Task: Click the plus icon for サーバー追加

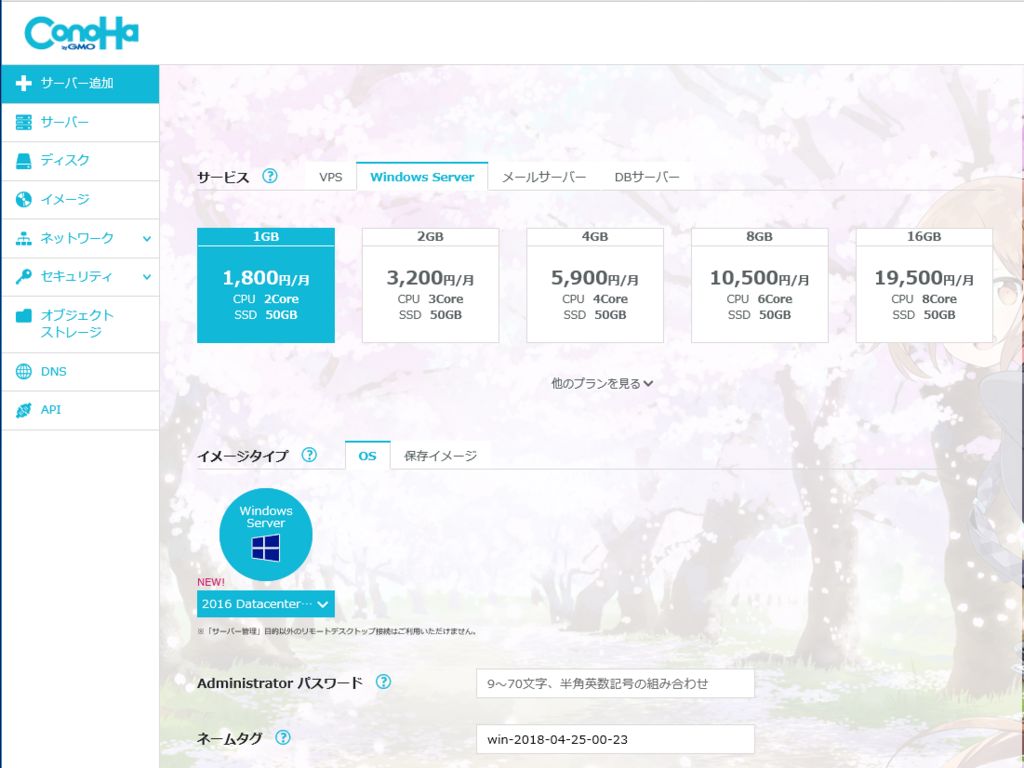Action: [x=24, y=83]
